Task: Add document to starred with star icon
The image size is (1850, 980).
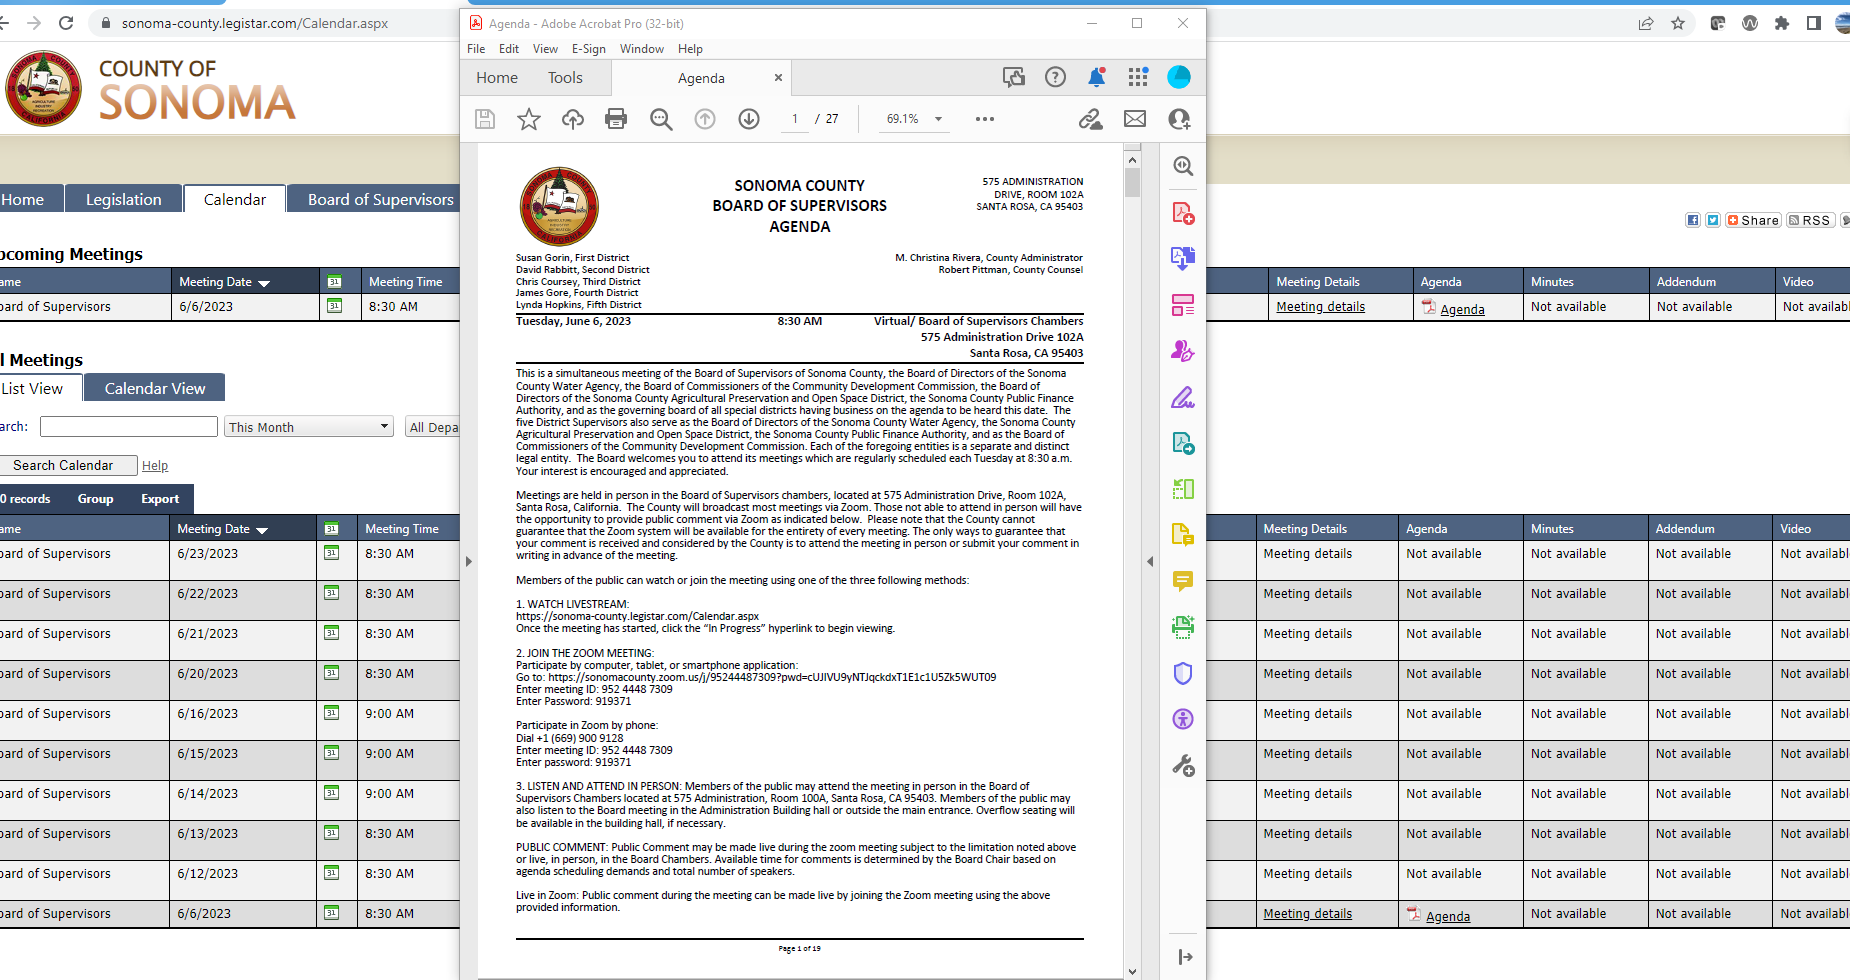Action: 529,119
